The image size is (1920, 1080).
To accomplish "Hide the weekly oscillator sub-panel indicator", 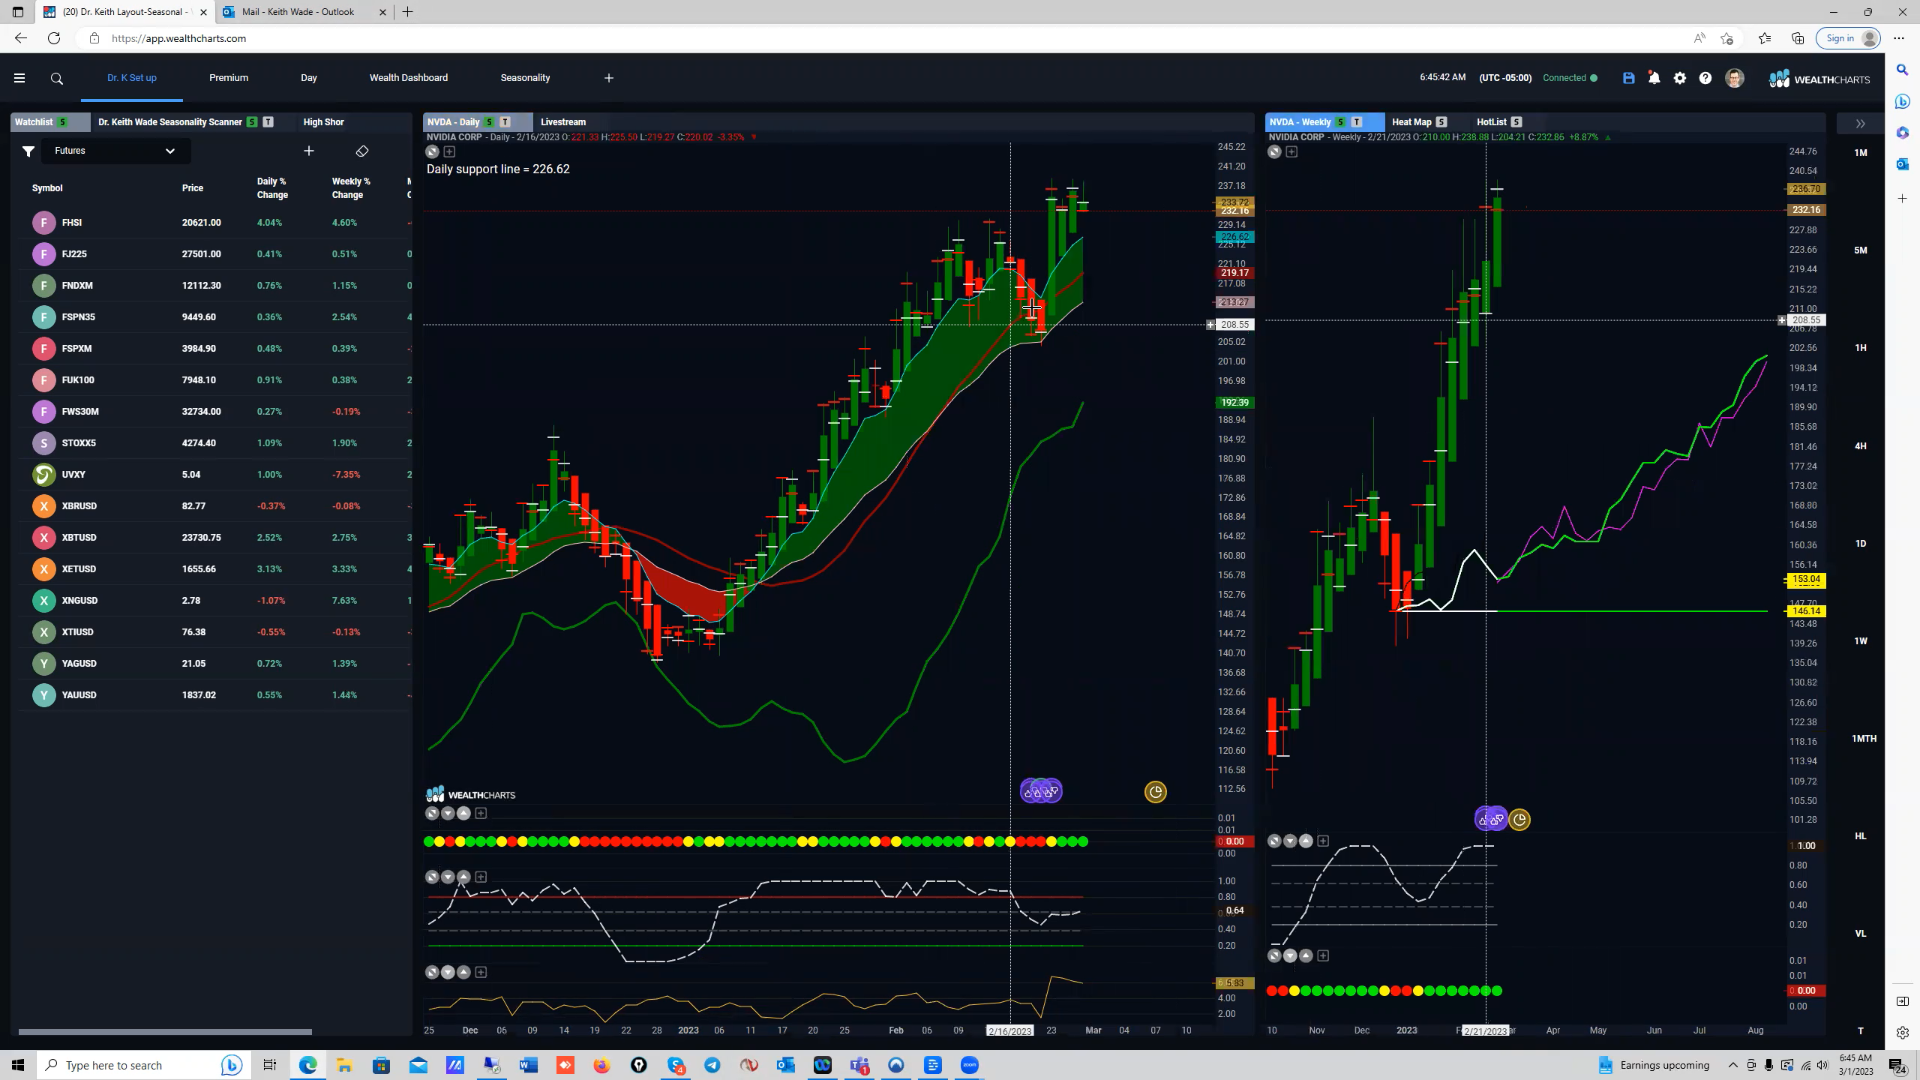I will click(x=1274, y=841).
